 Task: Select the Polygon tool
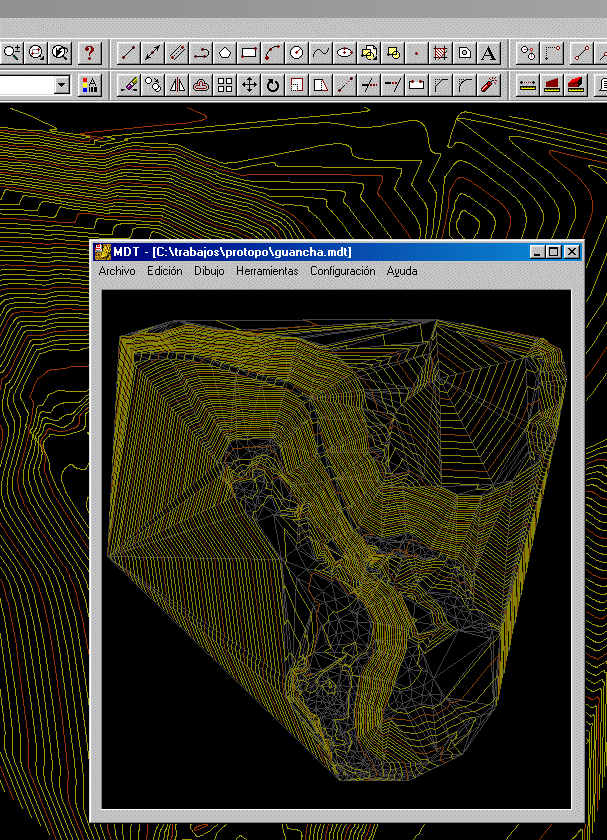(225, 53)
